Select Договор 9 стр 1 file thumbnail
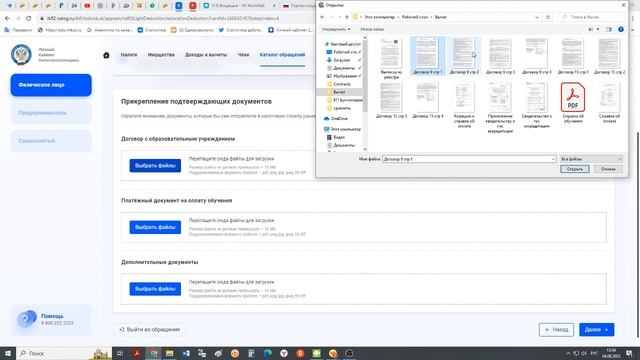The width and height of the screenshot is (640, 360). [x=427, y=56]
